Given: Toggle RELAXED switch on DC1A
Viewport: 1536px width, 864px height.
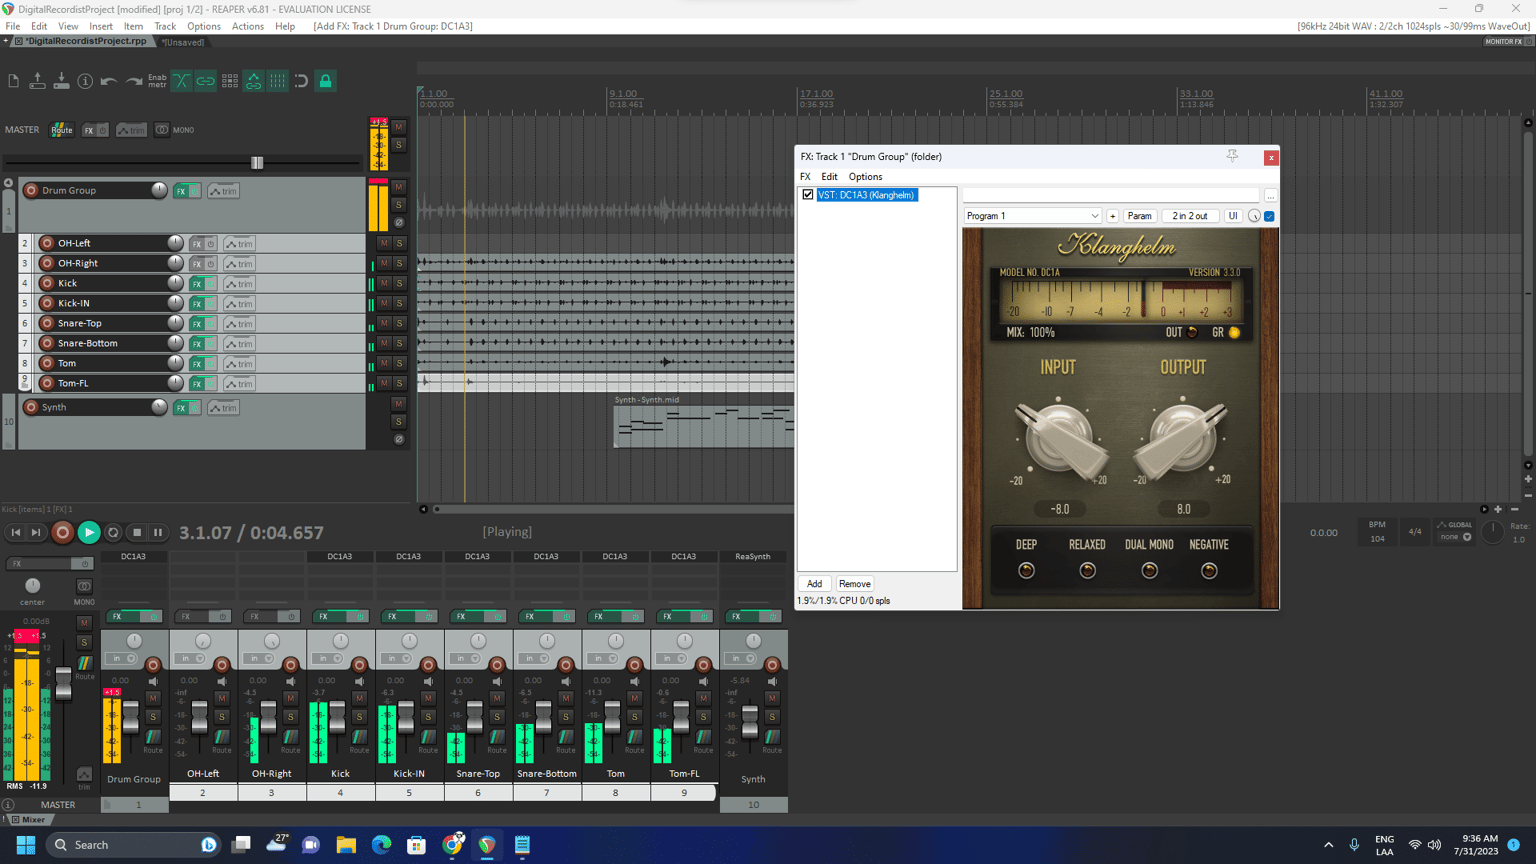Looking at the screenshot, I should click(x=1088, y=571).
